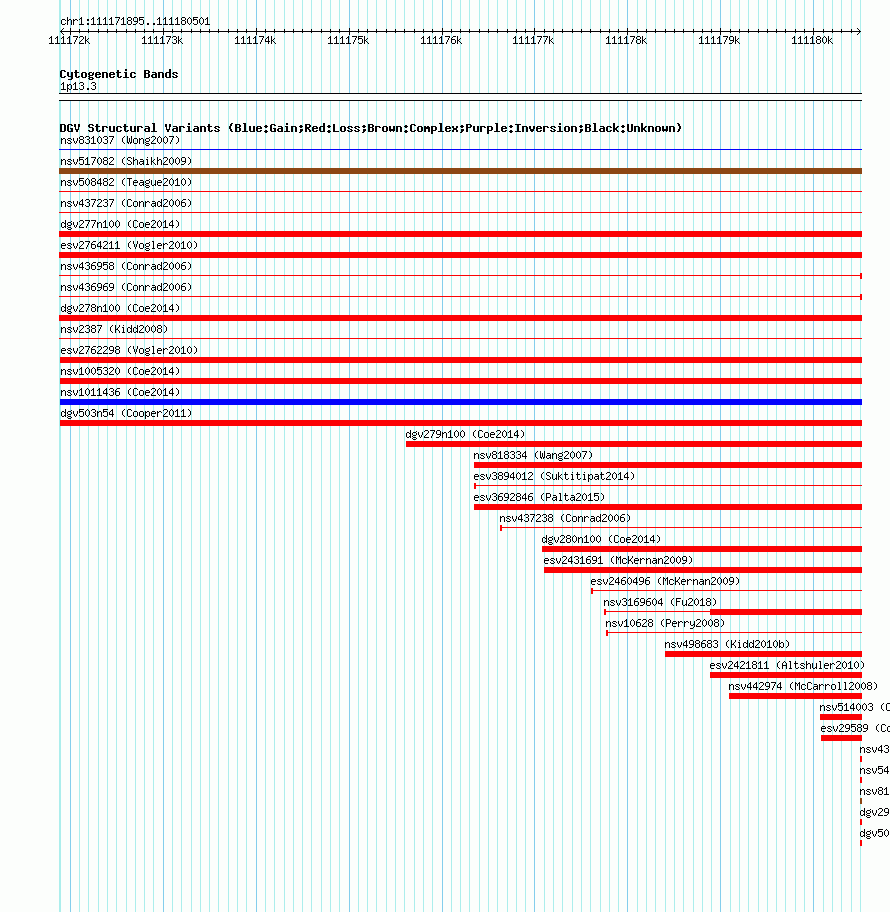Select esv2460496 (McKernan2009) variant label
This screenshot has width=890, height=912.
click(x=665, y=580)
